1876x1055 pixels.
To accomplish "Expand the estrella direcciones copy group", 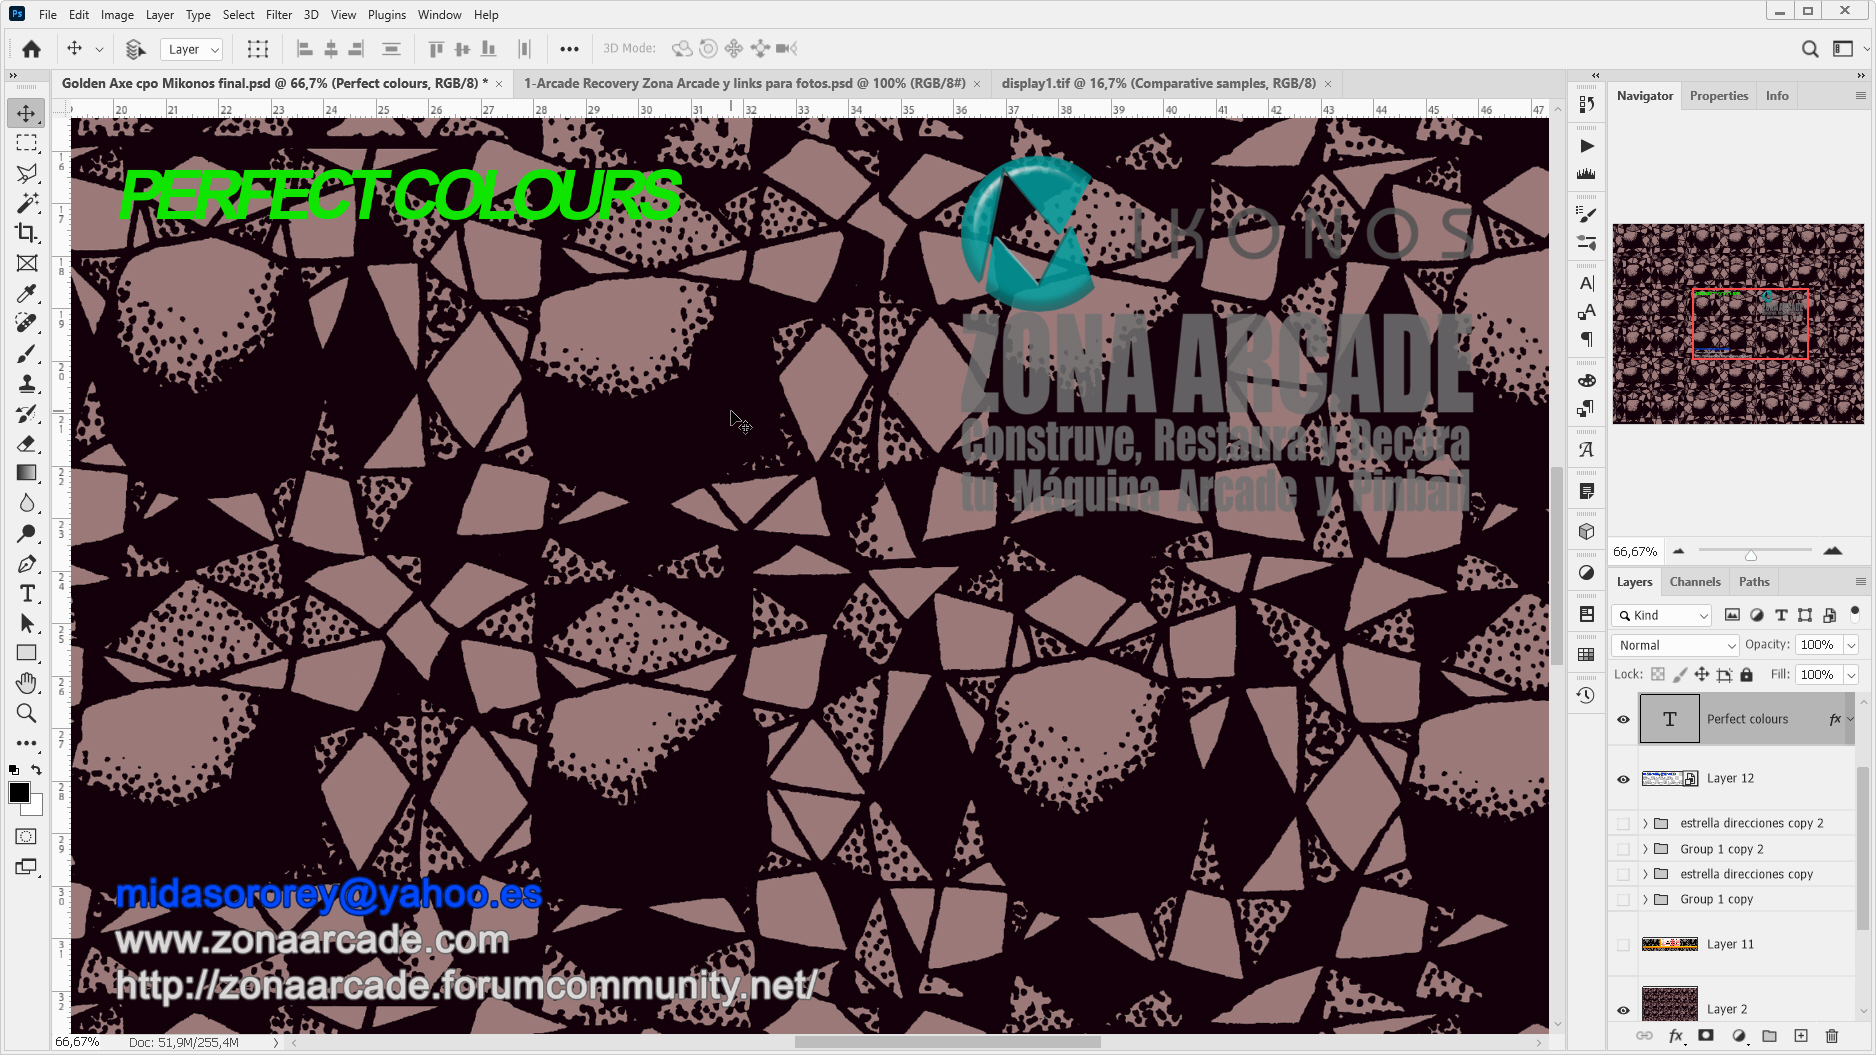I will pos(1645,873).
